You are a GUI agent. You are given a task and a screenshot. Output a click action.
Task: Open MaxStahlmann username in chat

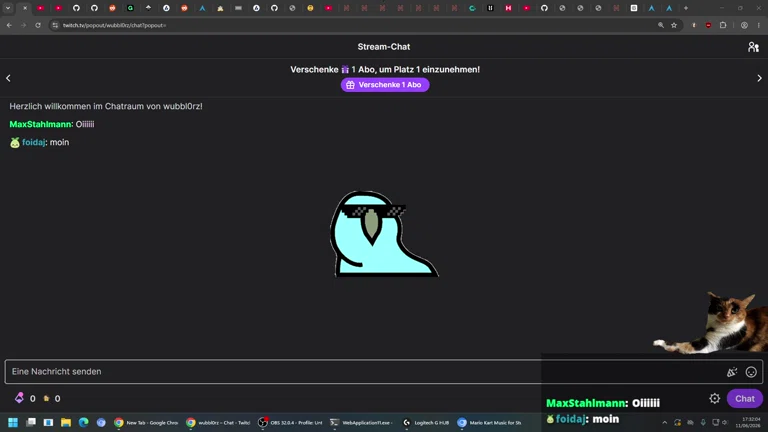click(41, 124)
